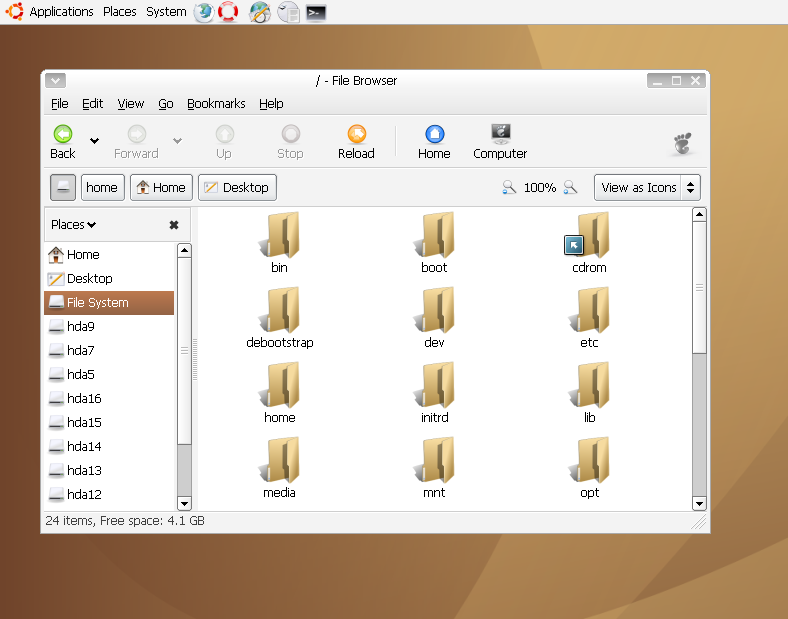Select the home folder icon
The image size is (788, 619).
(280, 385)
